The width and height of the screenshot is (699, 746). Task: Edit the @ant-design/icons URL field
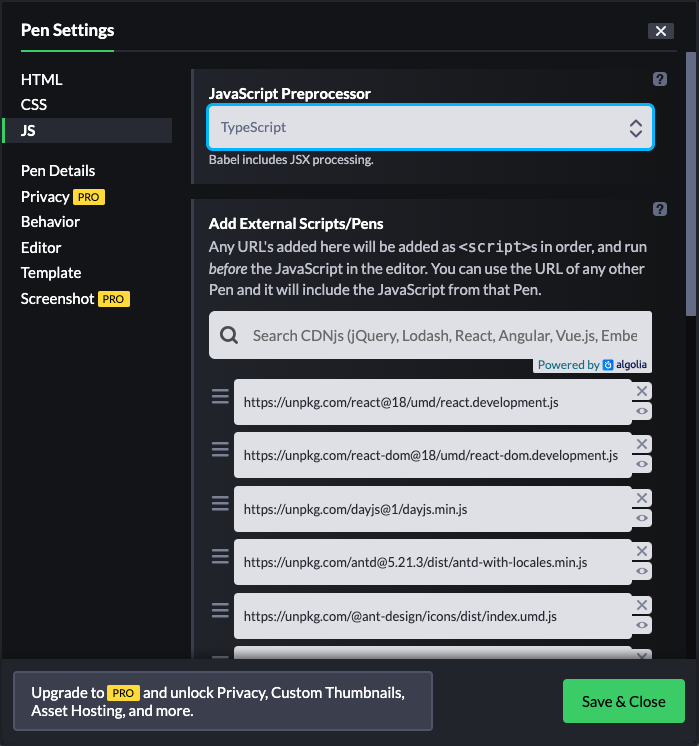pyautogui.click(x=433, y=616)
